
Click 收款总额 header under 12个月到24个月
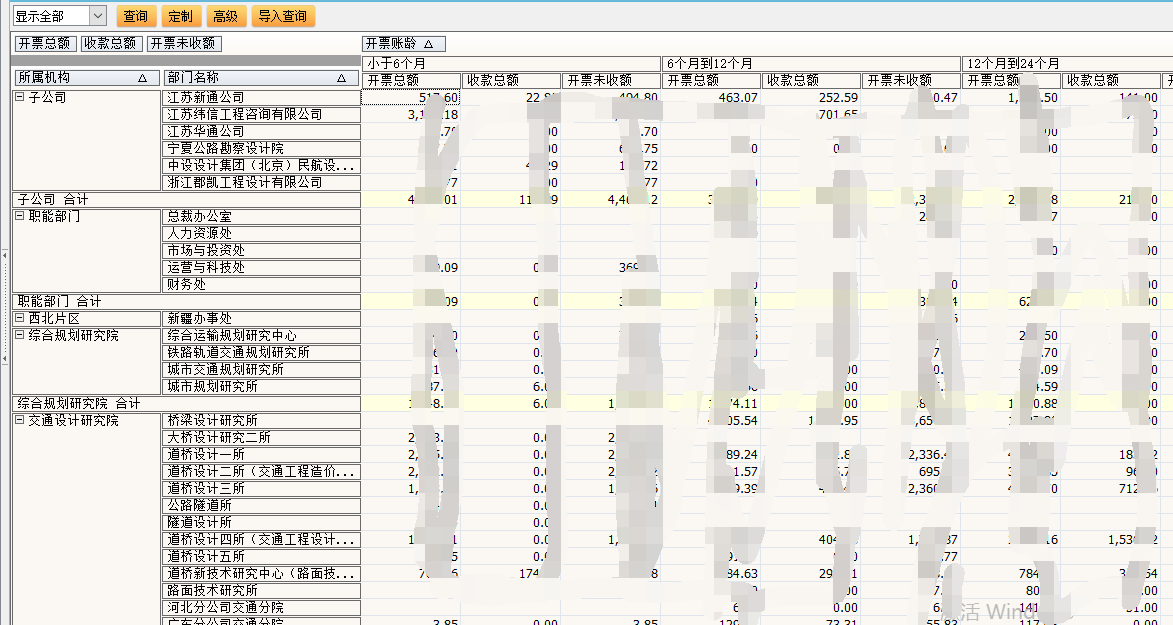pyautogui.click(x=1112, y=80)
